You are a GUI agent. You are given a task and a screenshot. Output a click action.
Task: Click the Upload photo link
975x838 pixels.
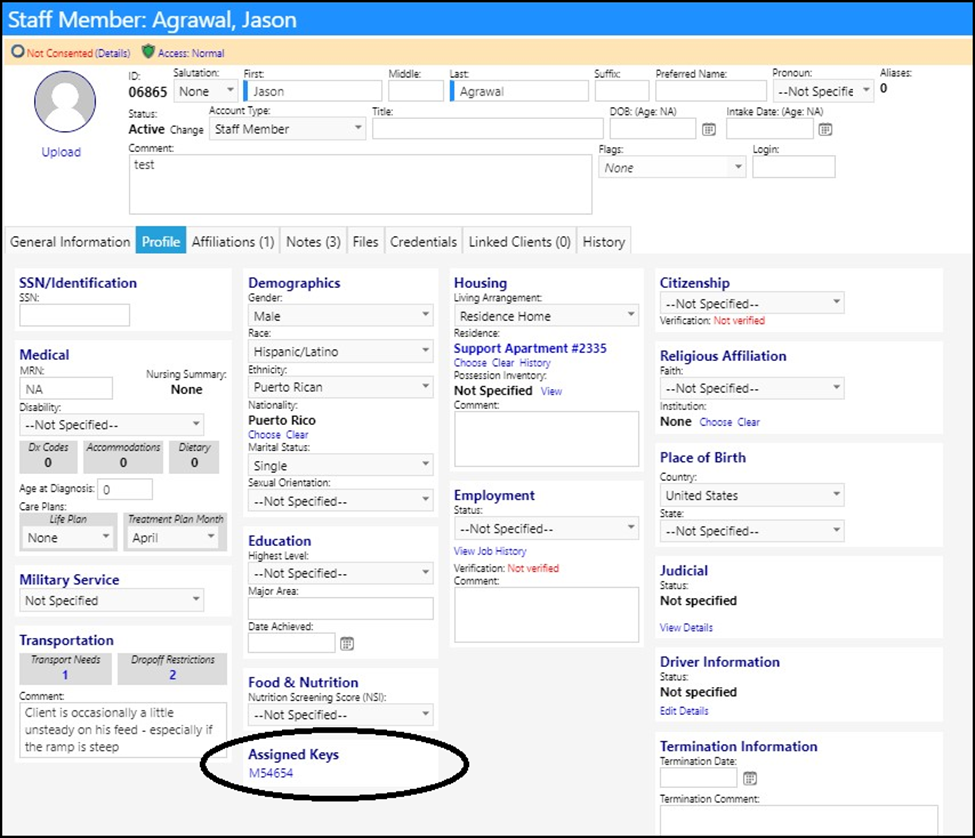tap(61, 152)
